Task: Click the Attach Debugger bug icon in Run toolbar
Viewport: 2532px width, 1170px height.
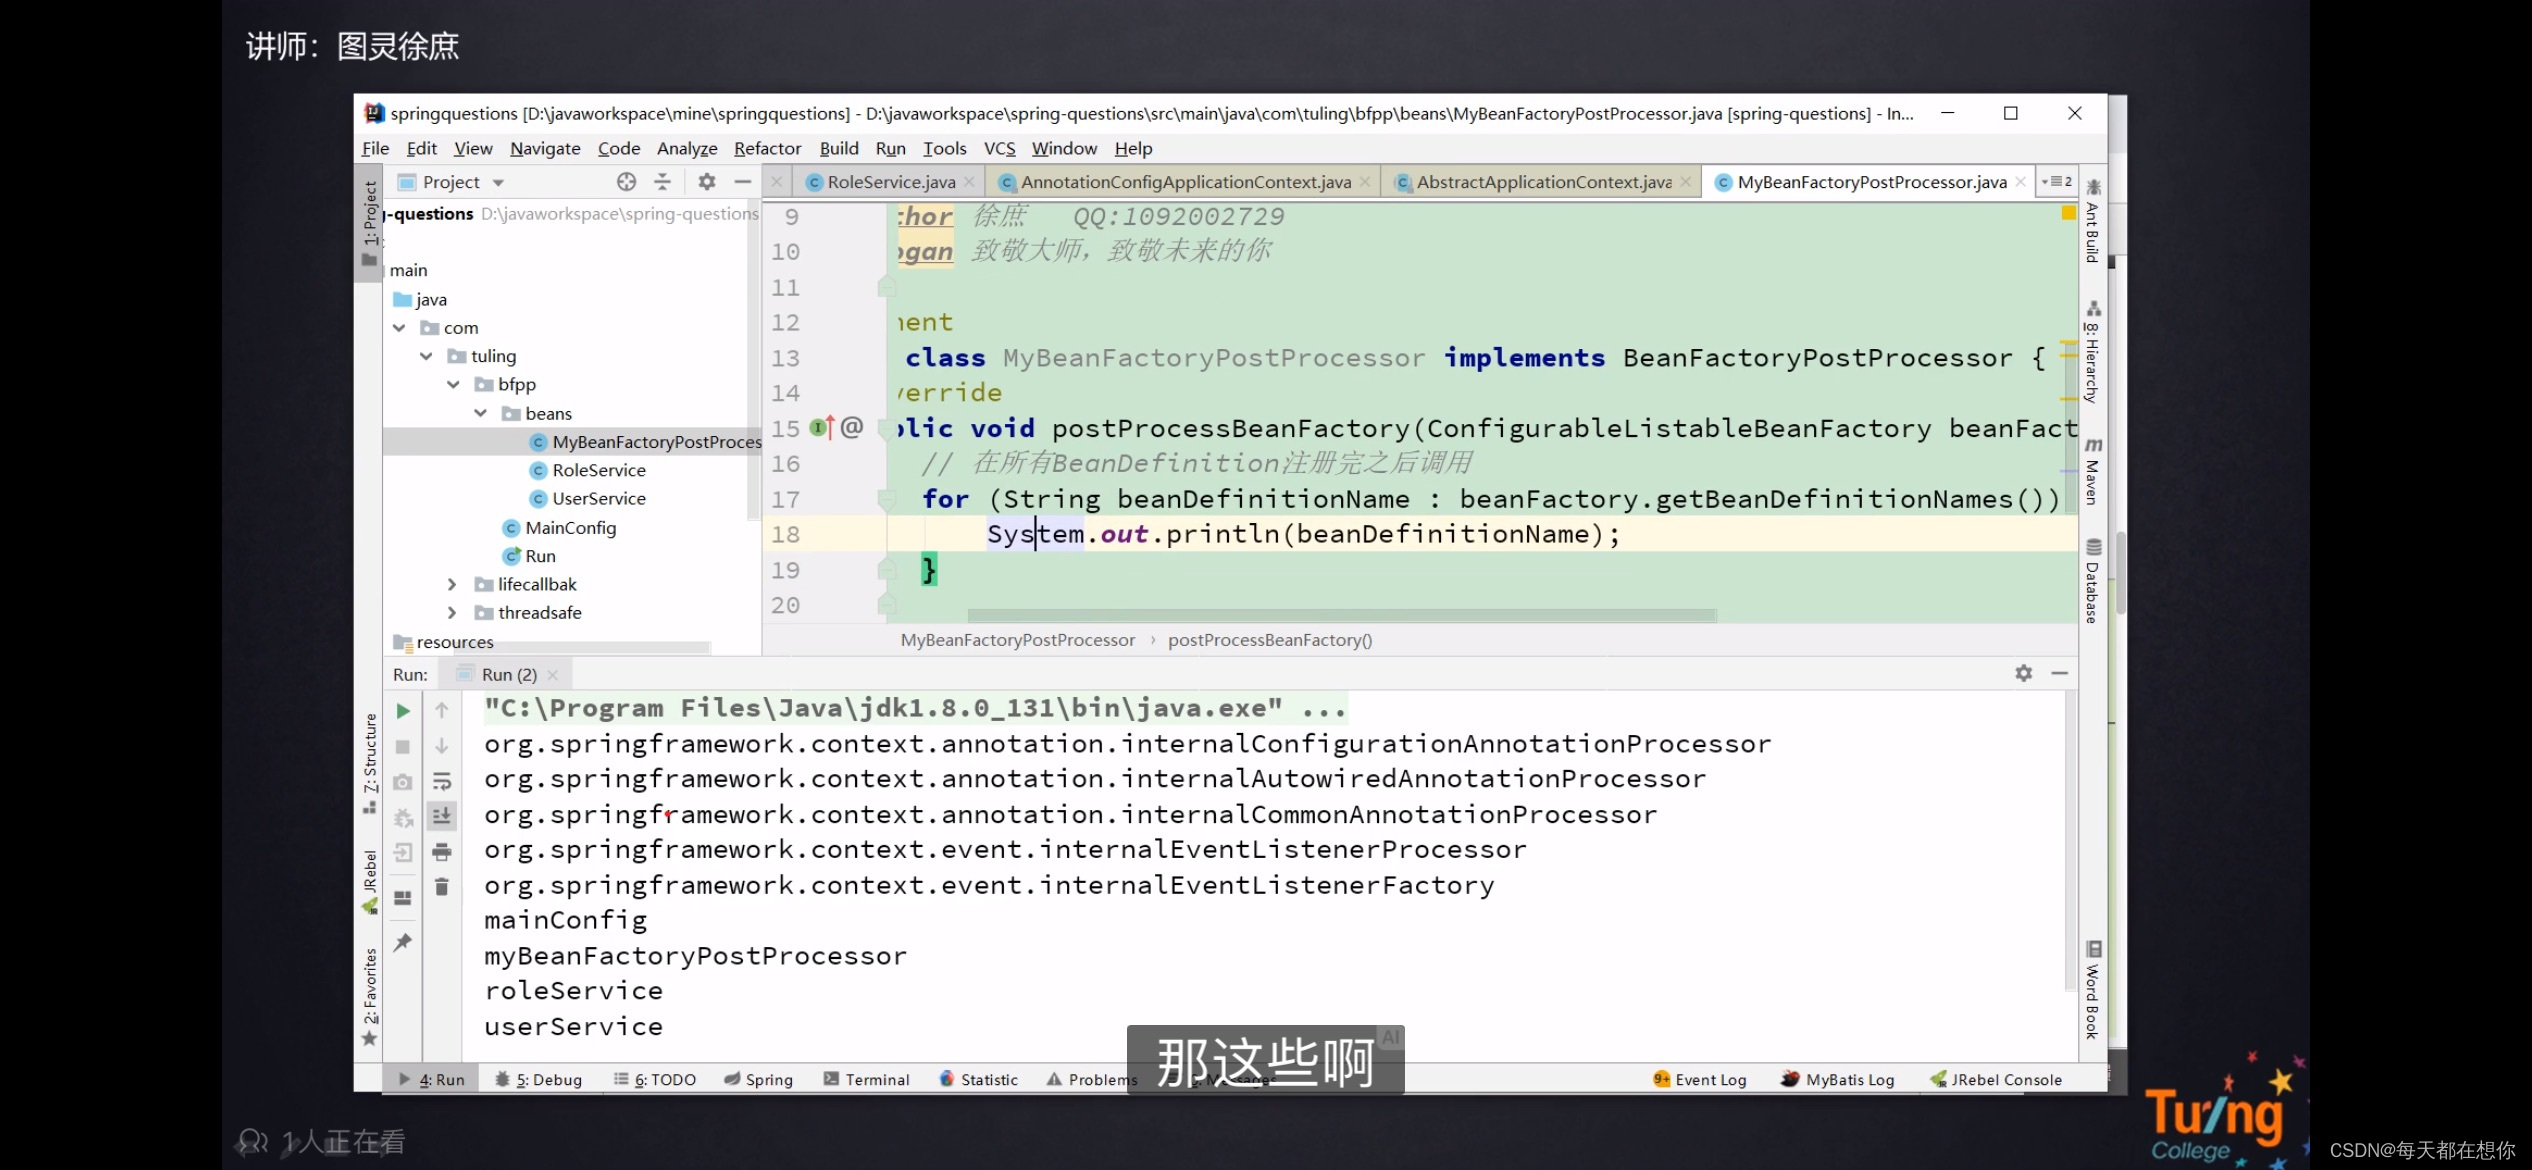Action: point(403,818)
